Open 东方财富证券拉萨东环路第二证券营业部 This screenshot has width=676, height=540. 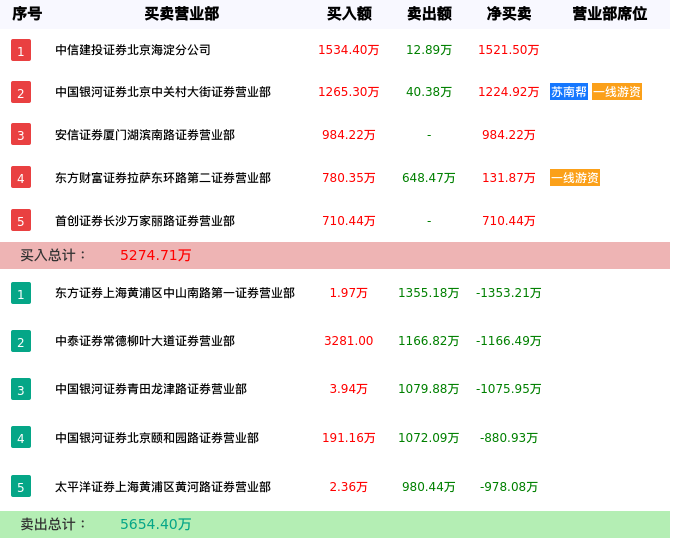point(163,178)
